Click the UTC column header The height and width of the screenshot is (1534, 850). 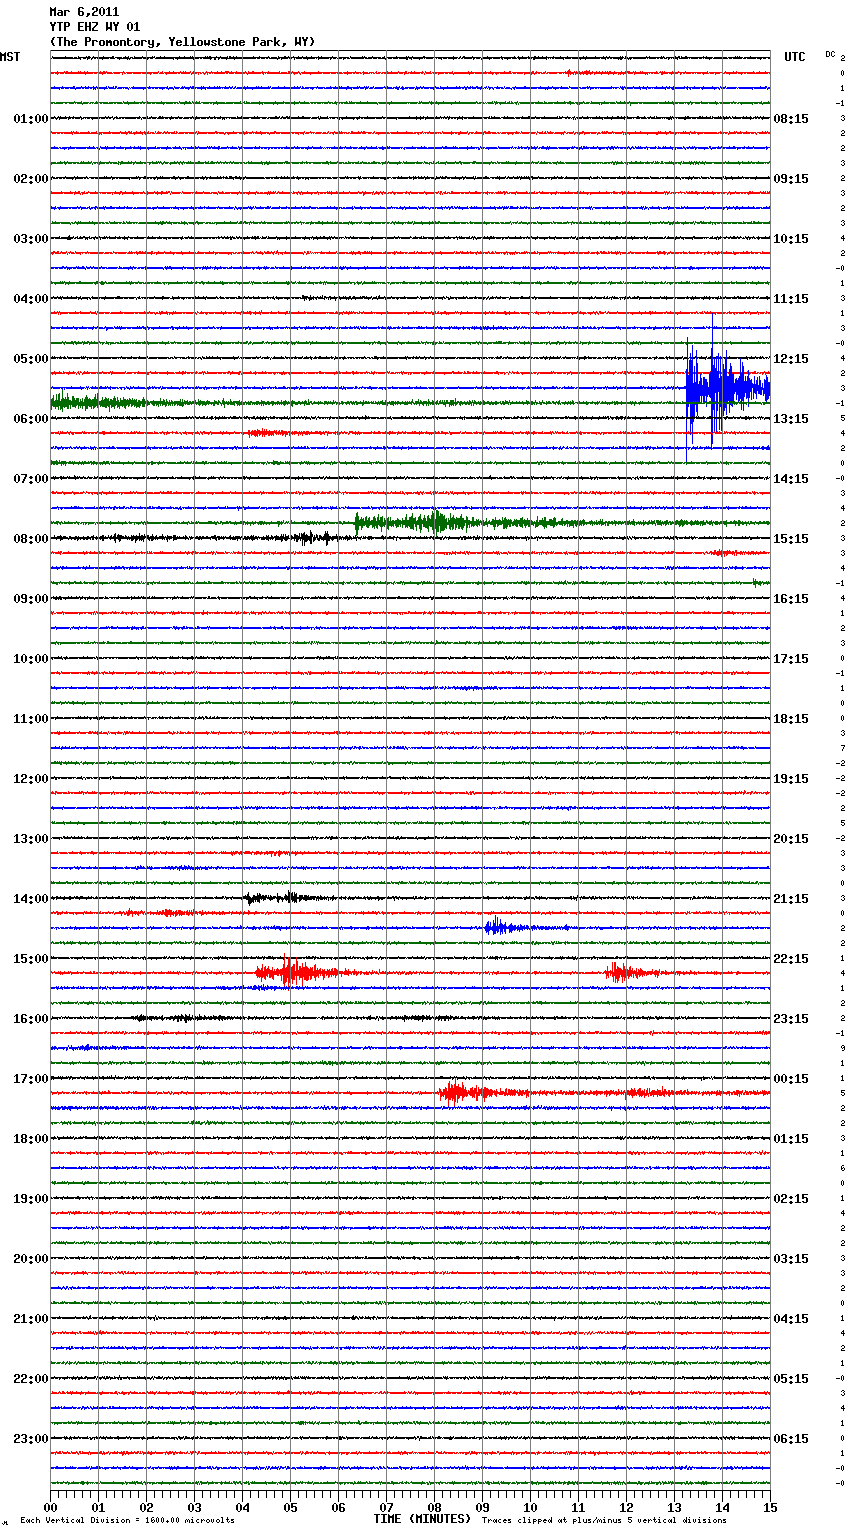794,57
